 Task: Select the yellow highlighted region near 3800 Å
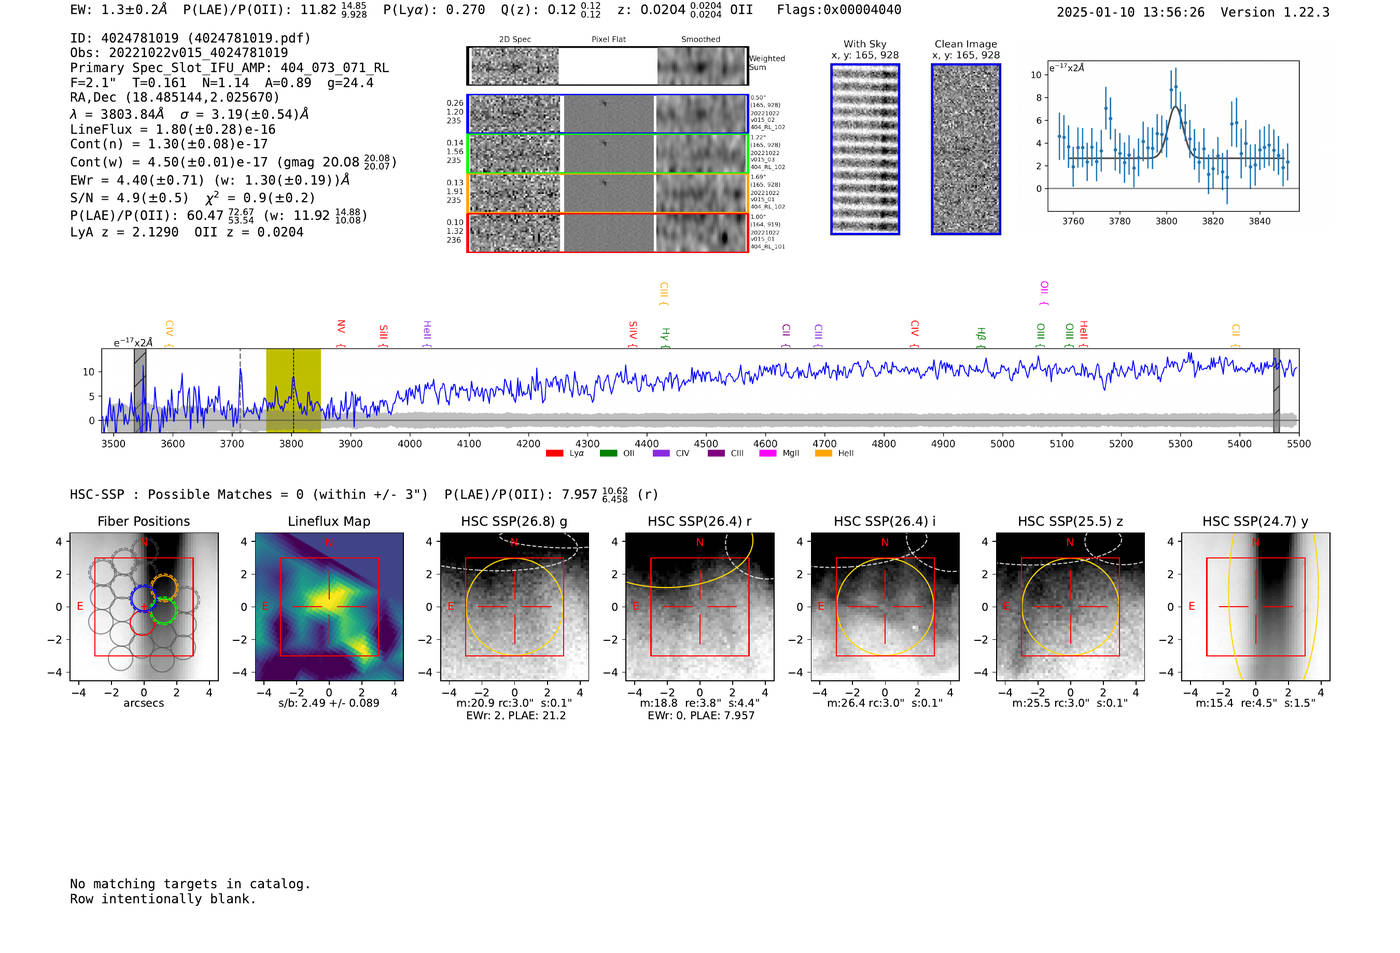point(293,391)
